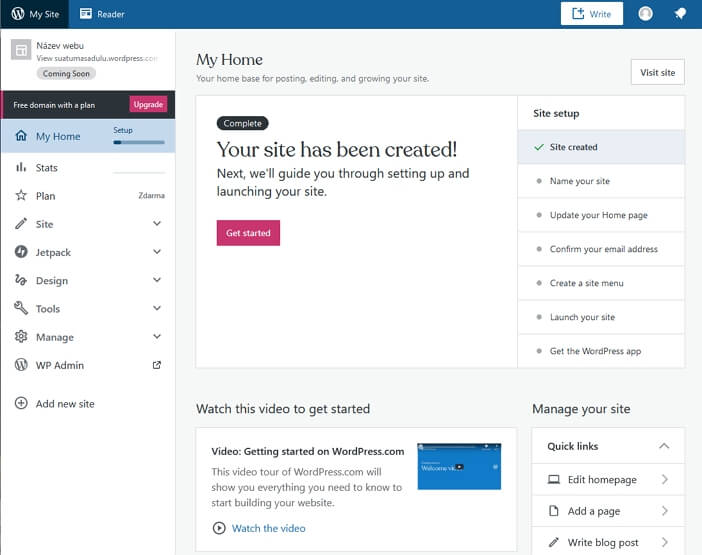Expand the Tools menu chevron
The image size is (702, 555).
[x=157, y=308]
